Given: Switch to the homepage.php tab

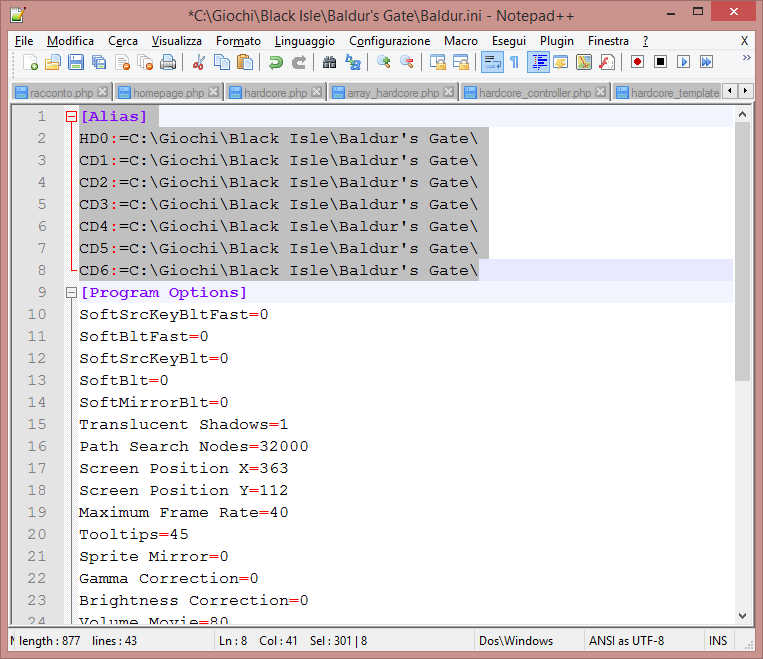Looking at the screenshot, I should click(x=169, y=92).
